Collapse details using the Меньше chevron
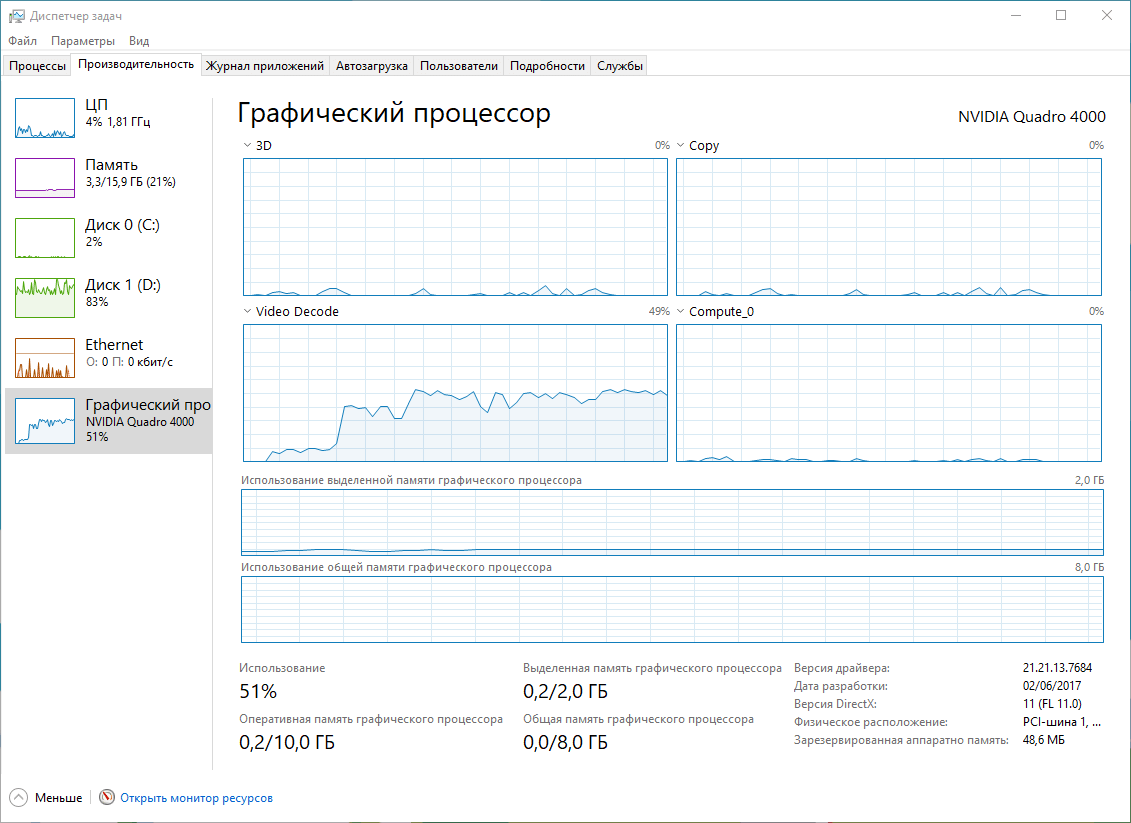 (18, 797)
